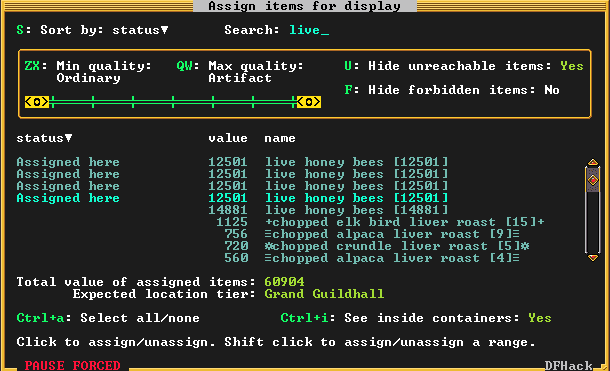Click the 'PAUSE FORCED' indicator
The height and width of the screenshot is (371, 610).
coord(72,366)
